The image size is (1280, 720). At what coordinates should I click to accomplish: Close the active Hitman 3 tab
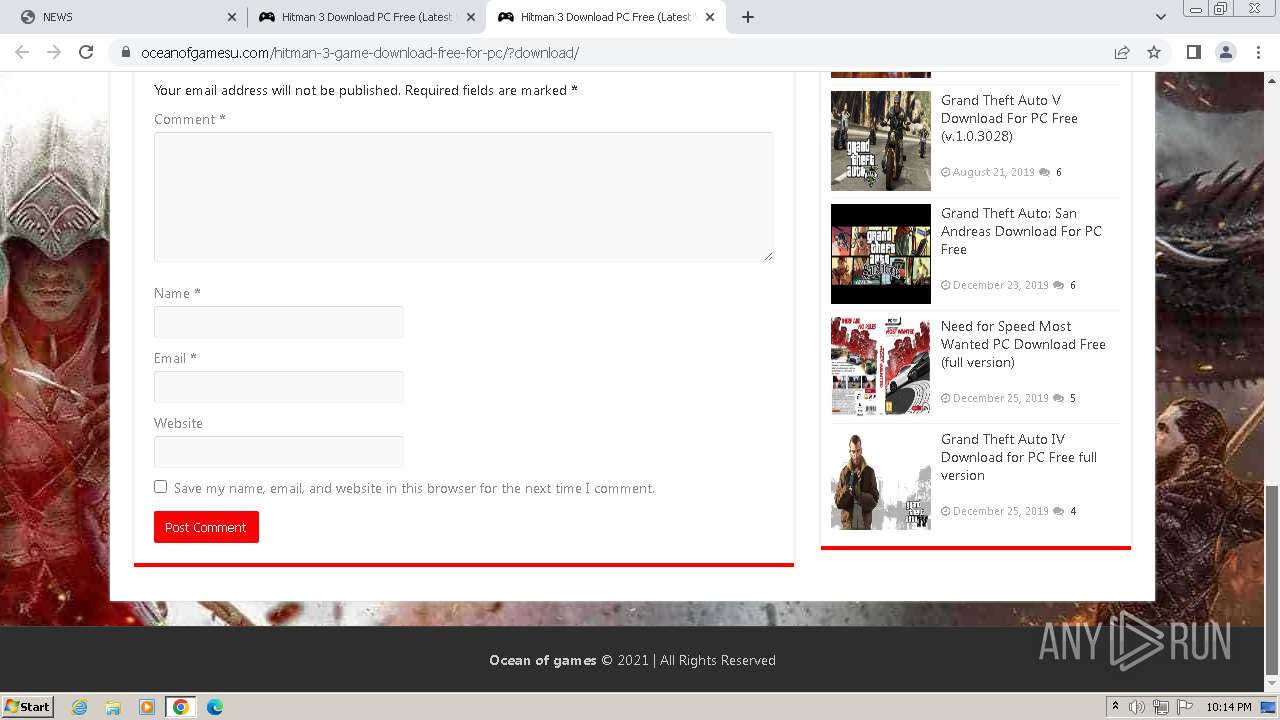coord(710,17)
